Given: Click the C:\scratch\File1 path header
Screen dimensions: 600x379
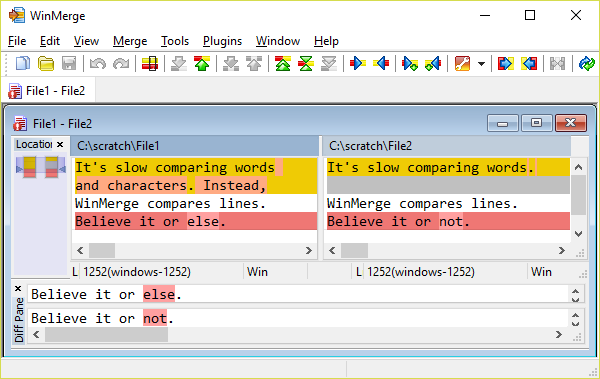Looking at the screenshot, I should pos(195,146).
